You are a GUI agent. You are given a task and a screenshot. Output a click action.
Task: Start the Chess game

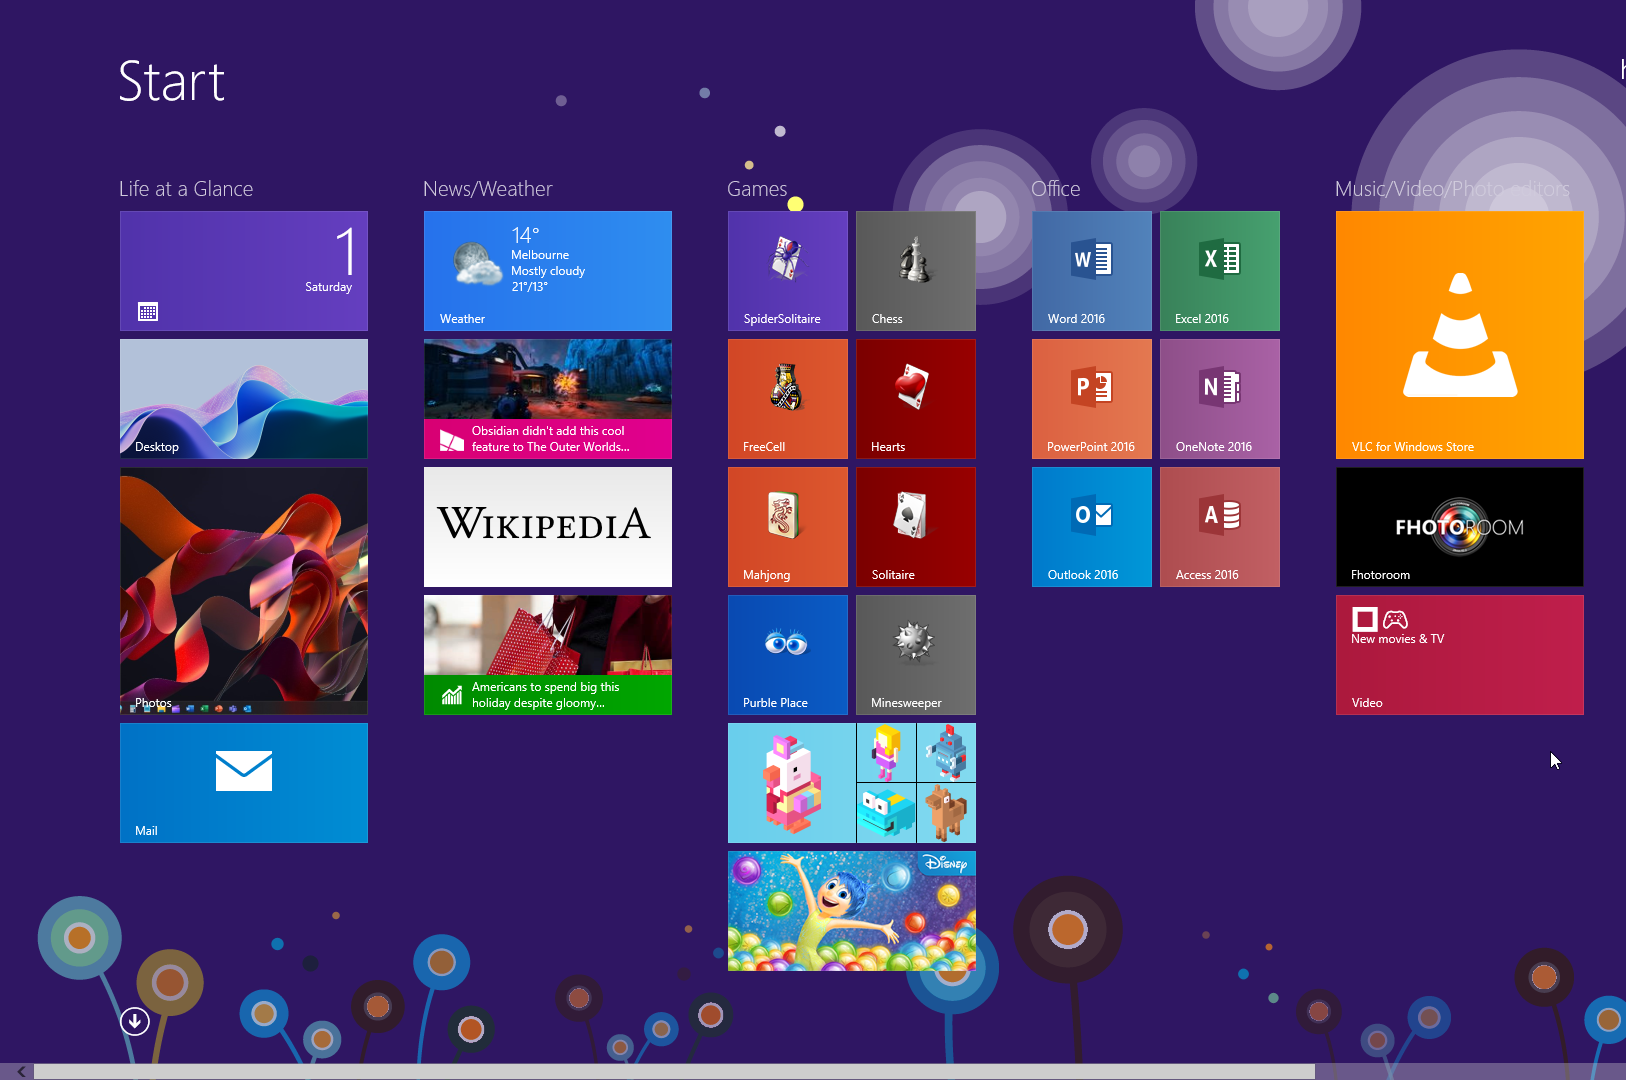(915, 270)
